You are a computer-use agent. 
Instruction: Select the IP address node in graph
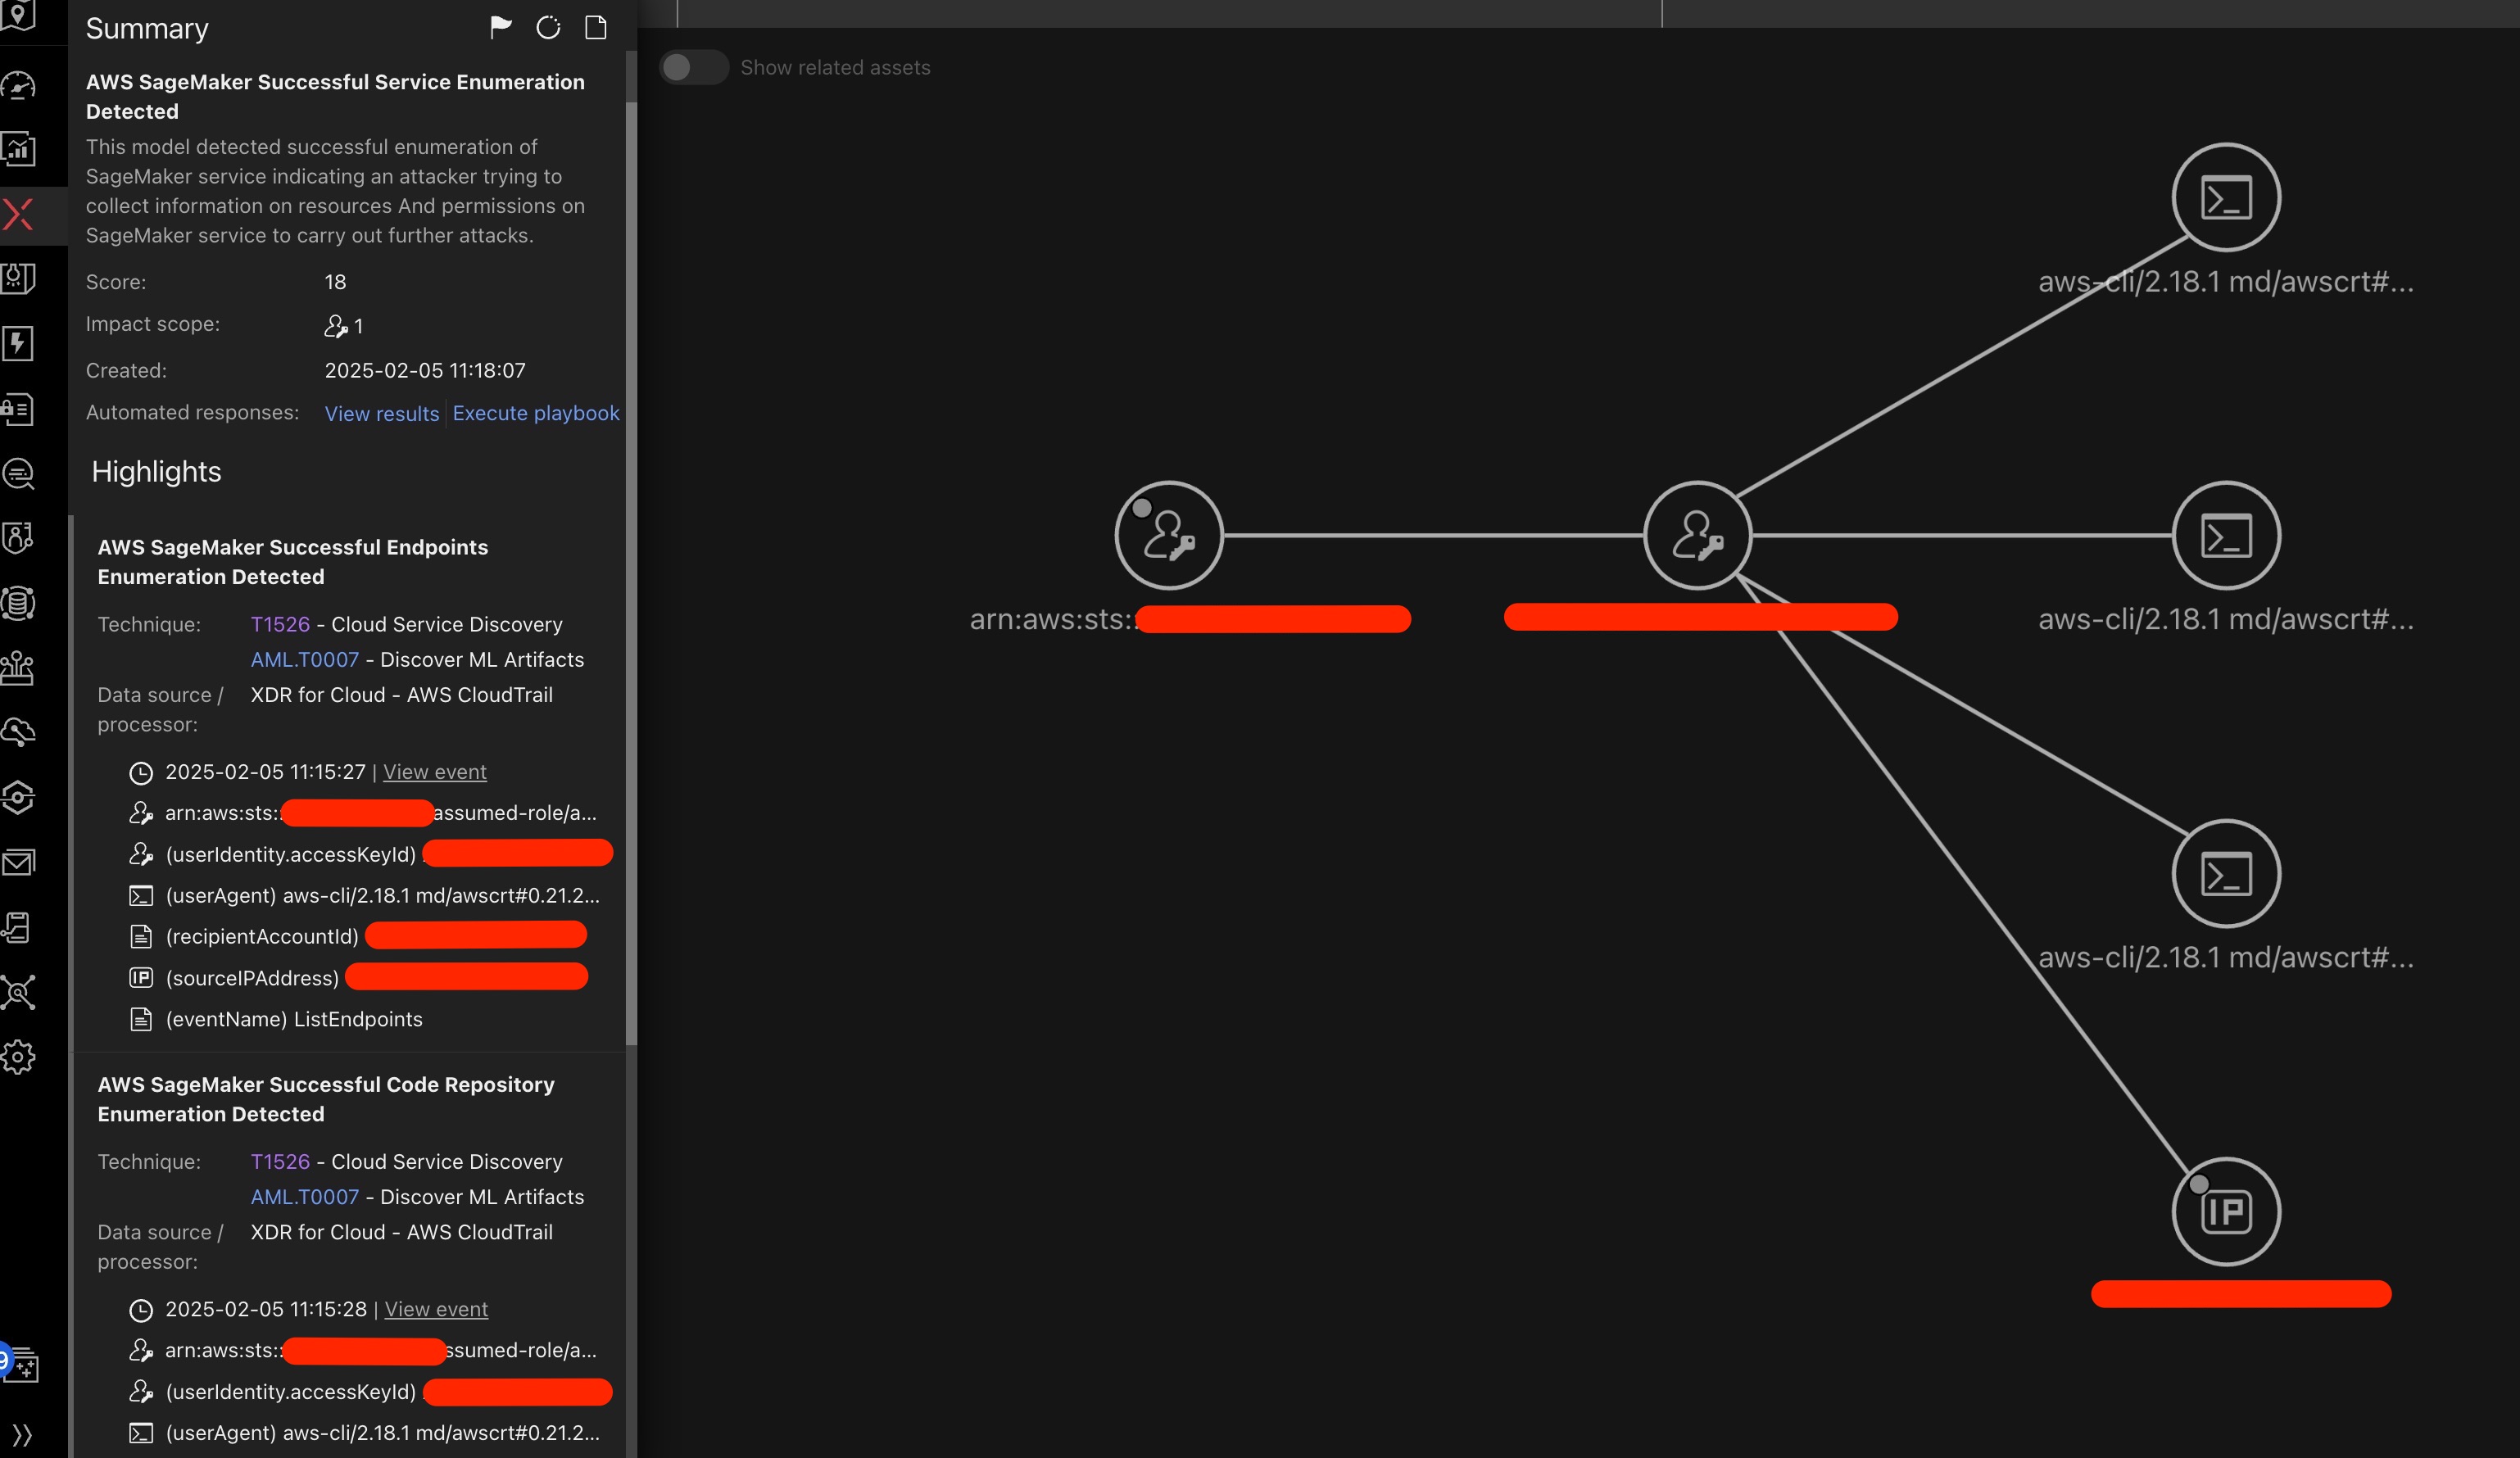tap(2225, 1212)
